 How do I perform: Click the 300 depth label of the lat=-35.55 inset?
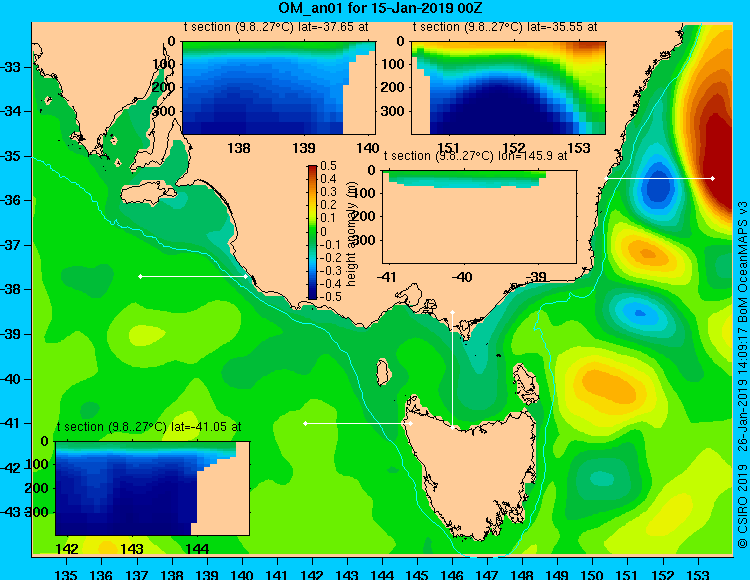[x=392, y=111]
